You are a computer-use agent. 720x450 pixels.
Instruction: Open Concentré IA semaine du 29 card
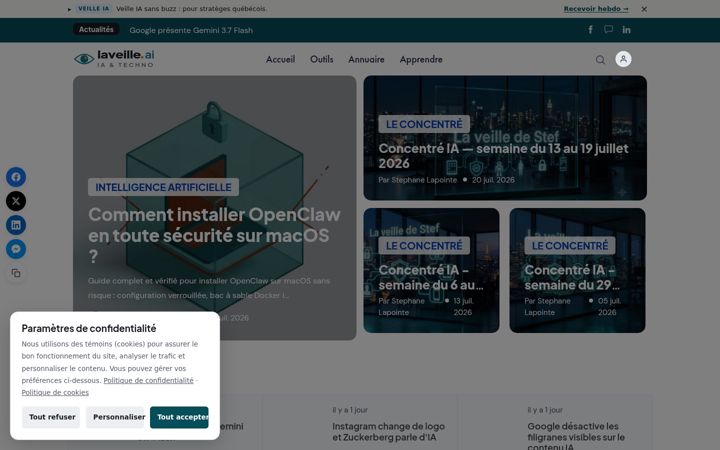(572, 277)
